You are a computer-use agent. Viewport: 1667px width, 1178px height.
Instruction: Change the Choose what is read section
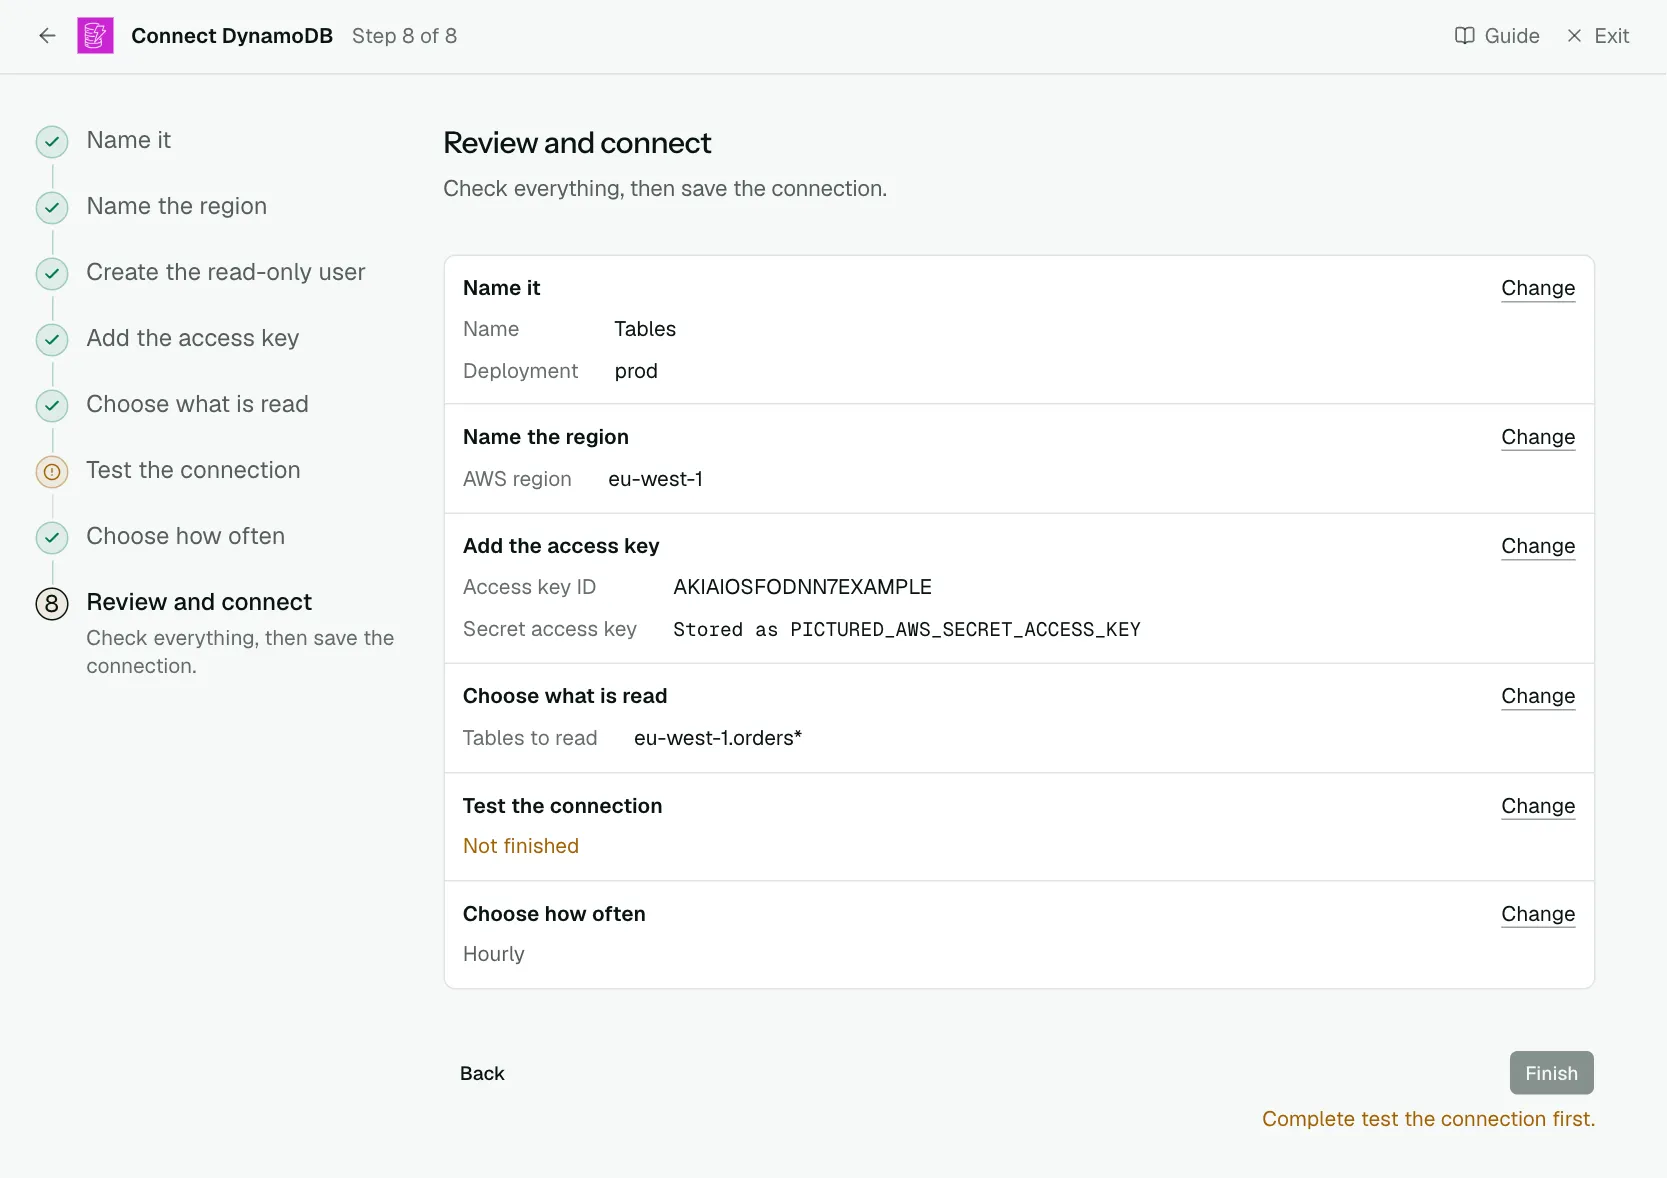pyautogui.click(x=1538, y=696)
